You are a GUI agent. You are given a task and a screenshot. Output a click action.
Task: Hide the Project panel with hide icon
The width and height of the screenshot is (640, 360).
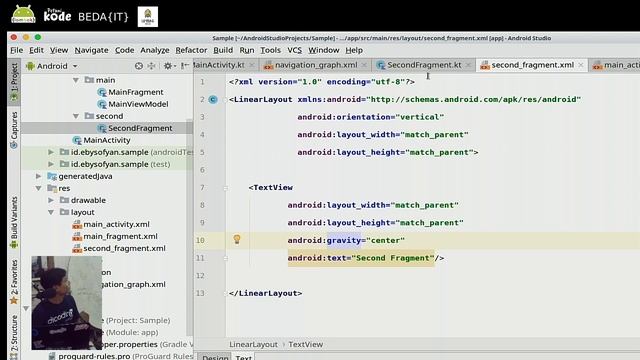[185, 66]
